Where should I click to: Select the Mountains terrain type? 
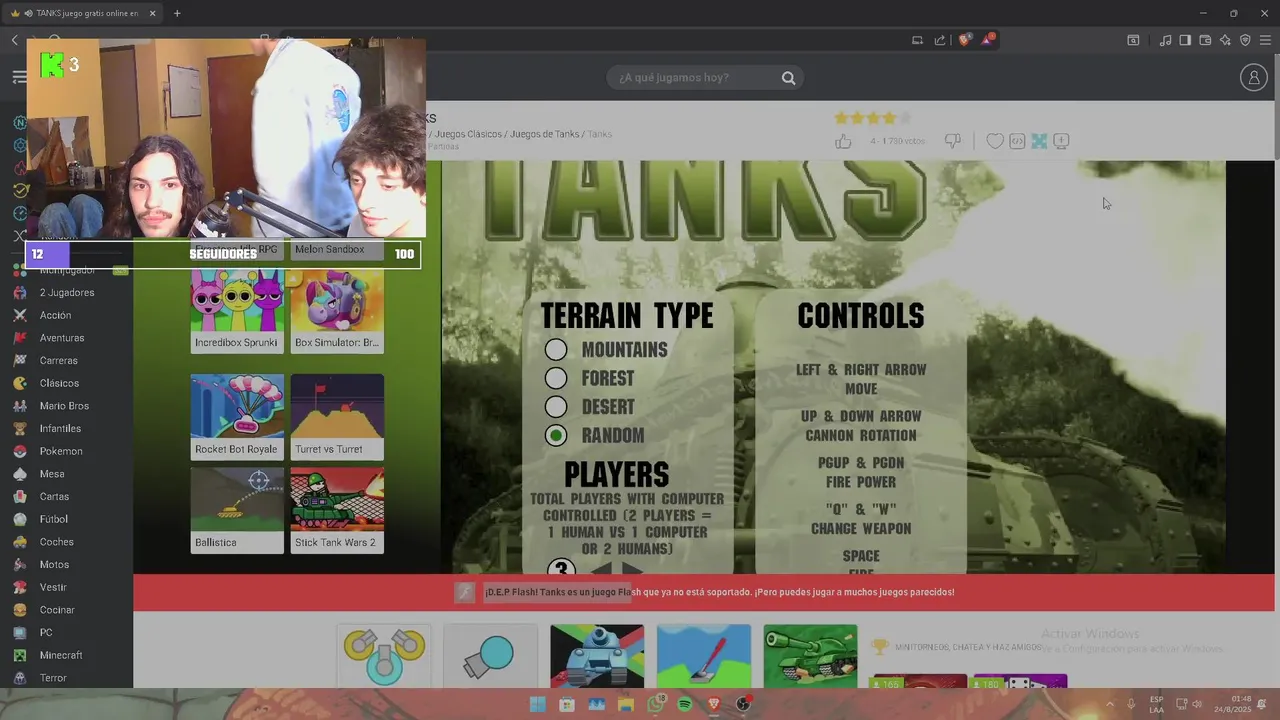(556, 350)
